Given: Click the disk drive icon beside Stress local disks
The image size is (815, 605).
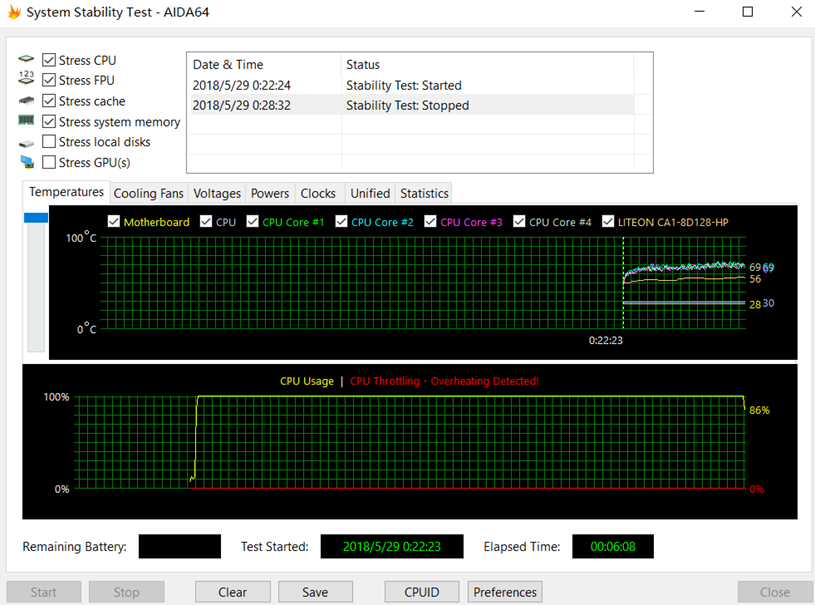Looking at the screenshot, I should point(26,143).
